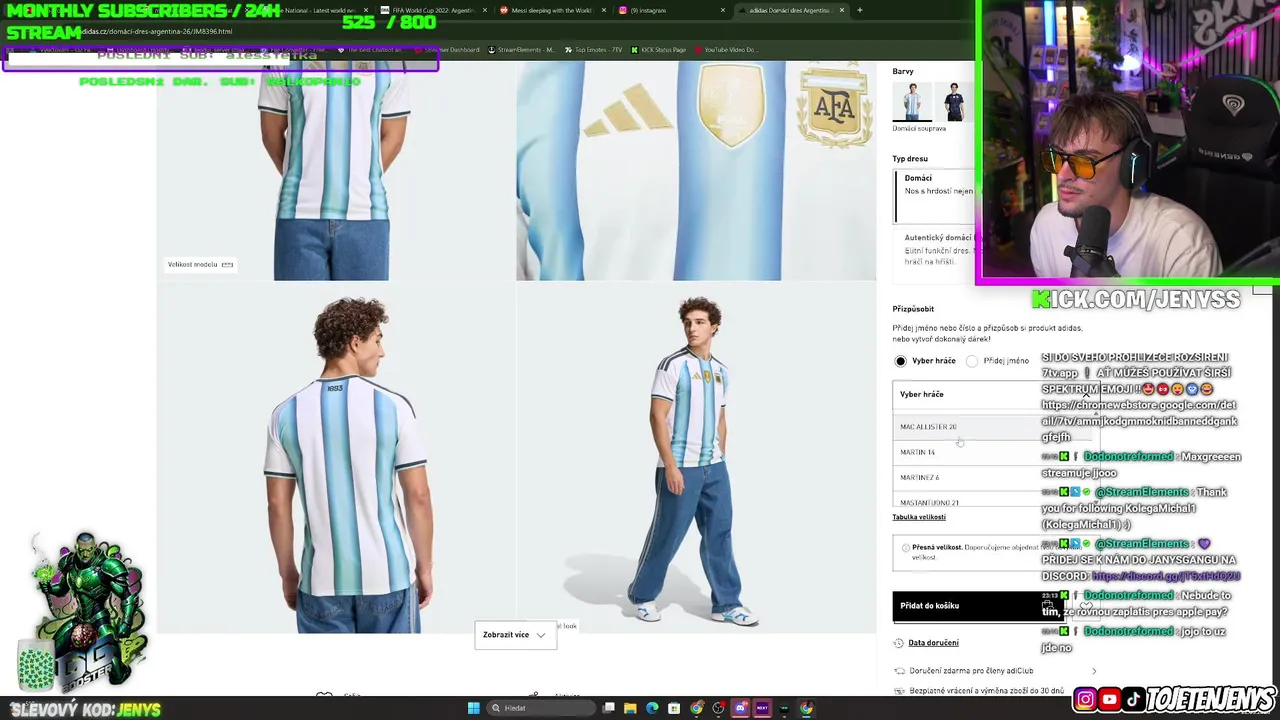This screenshot has height=720, width=1280.
Task: Open the first Chrome icon in taskbar
Action: (697, 708)
